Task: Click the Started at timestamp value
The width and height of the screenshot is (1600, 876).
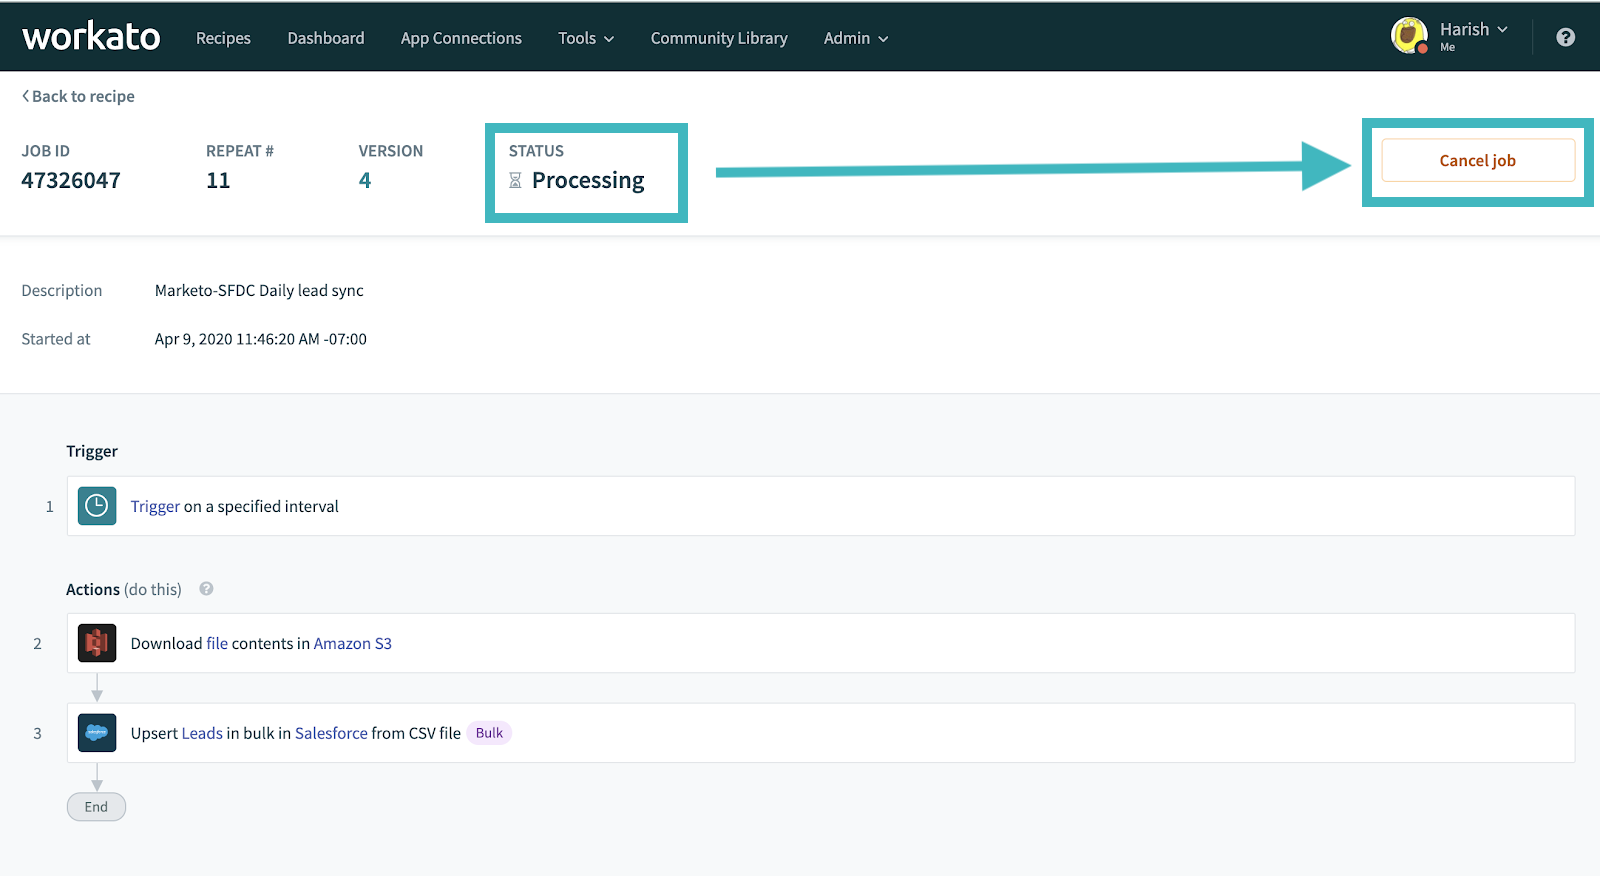Action: click(261, 339)
